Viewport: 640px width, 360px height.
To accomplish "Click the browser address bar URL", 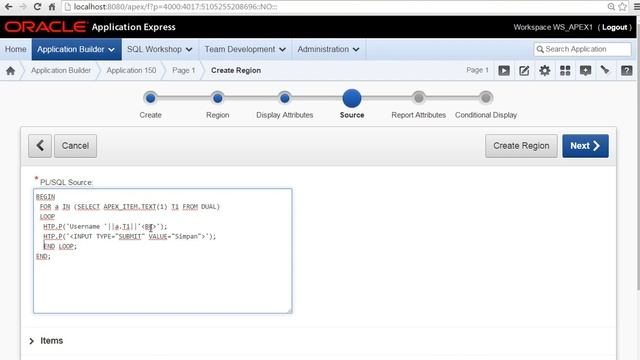I will pos(176,7).
